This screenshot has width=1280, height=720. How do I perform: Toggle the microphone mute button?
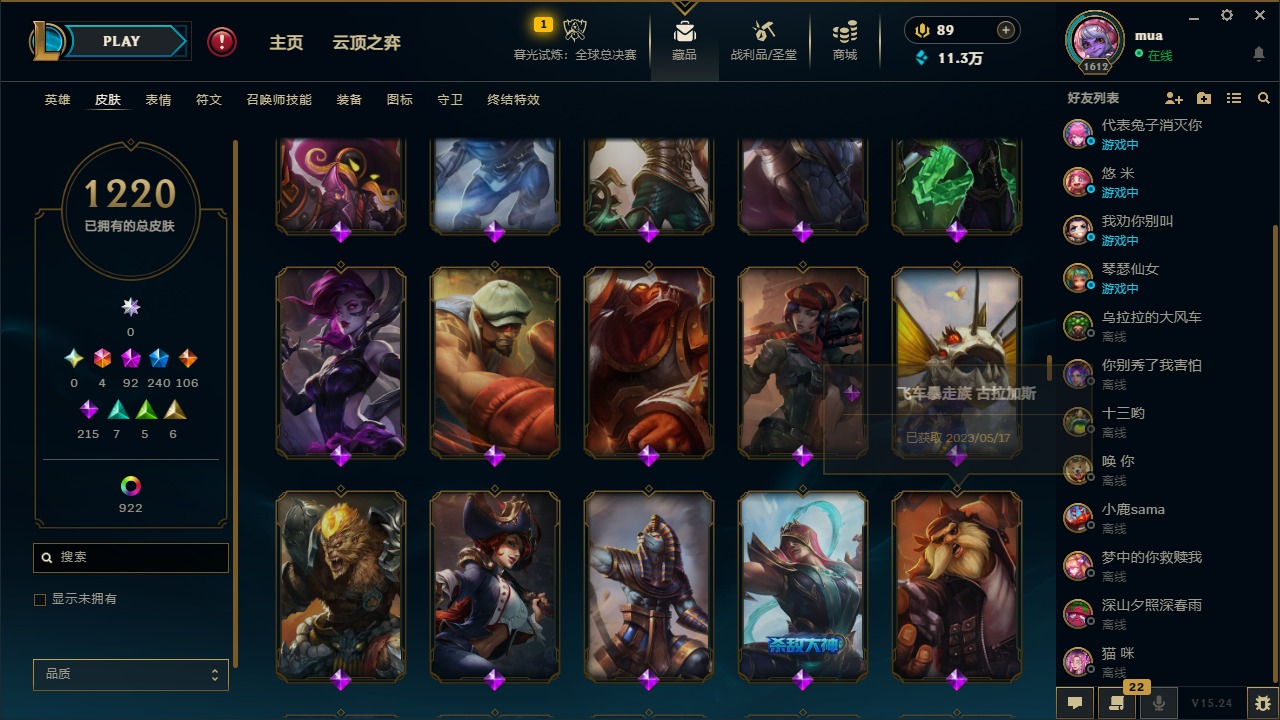point(1159,703)
